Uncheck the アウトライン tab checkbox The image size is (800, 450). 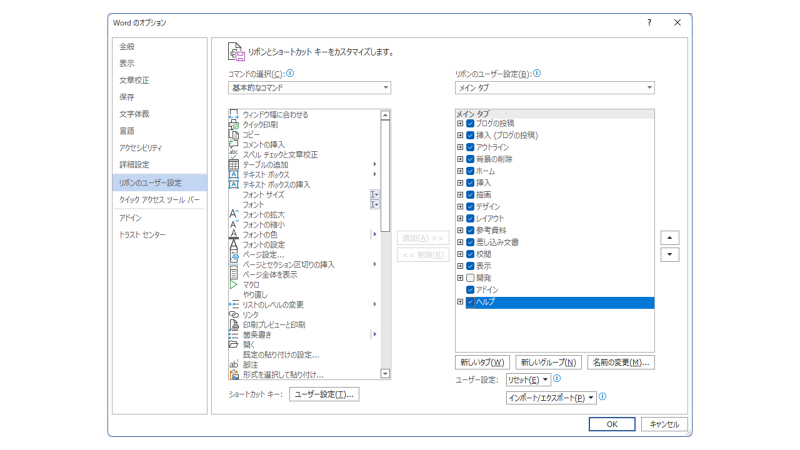[470, 147]
